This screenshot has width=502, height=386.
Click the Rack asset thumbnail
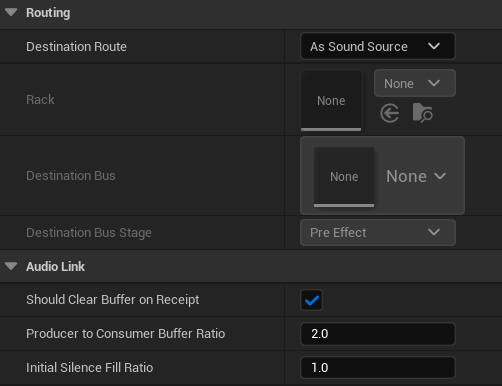click(331, 100)
